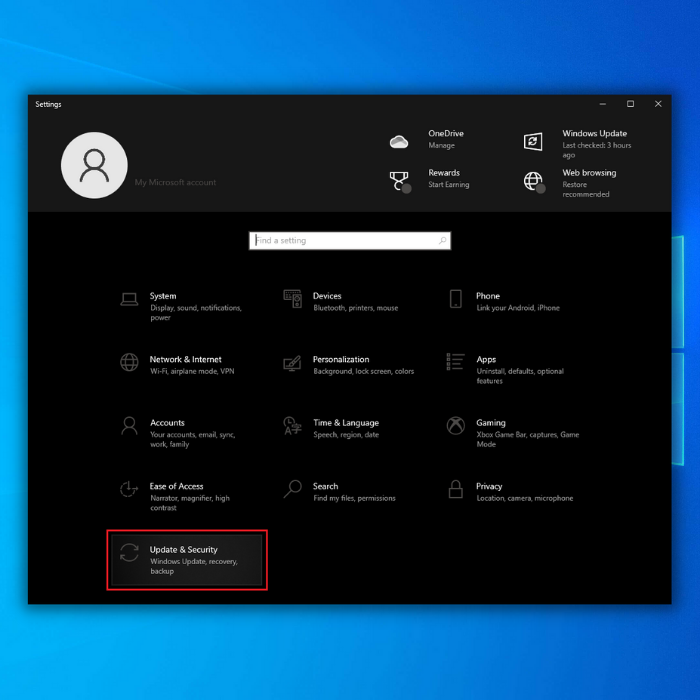The height and width of the screenshot is (700, 700).
Task: Open the Time & Language title
Action: click(x=346, y=423)
